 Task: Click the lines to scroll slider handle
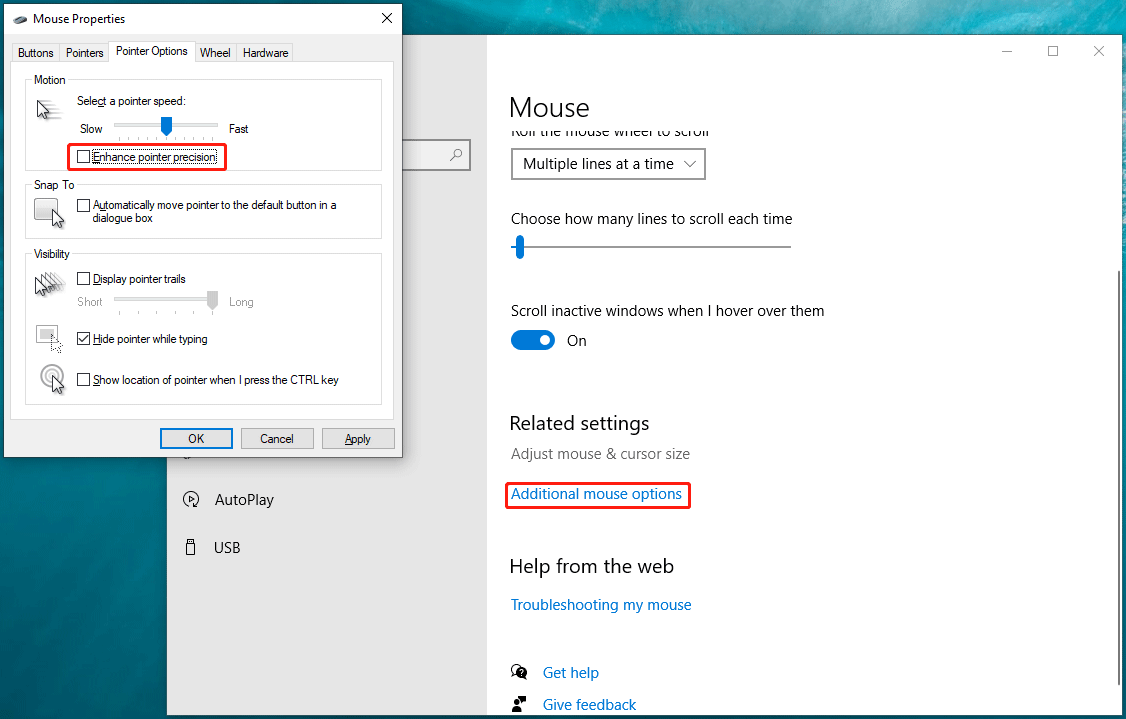pyautogui.click(x=518, y=247)
